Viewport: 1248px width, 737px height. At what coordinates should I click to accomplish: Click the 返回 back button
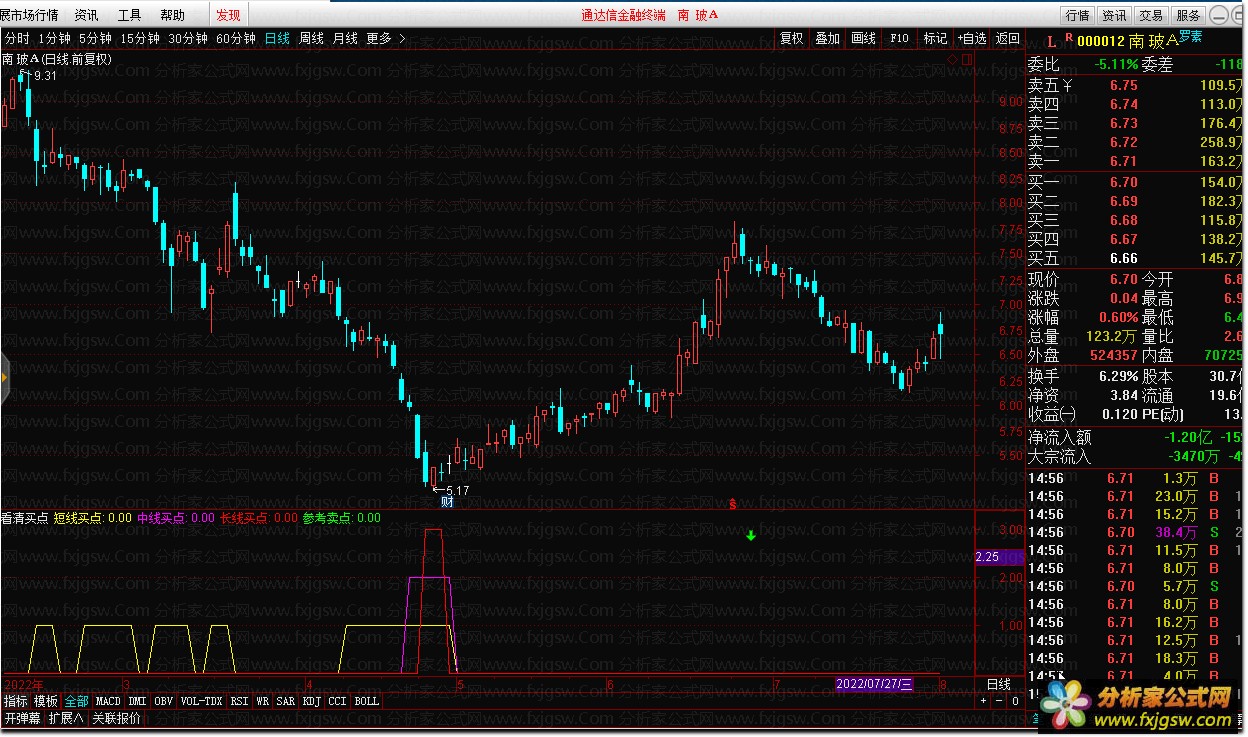1007,38
